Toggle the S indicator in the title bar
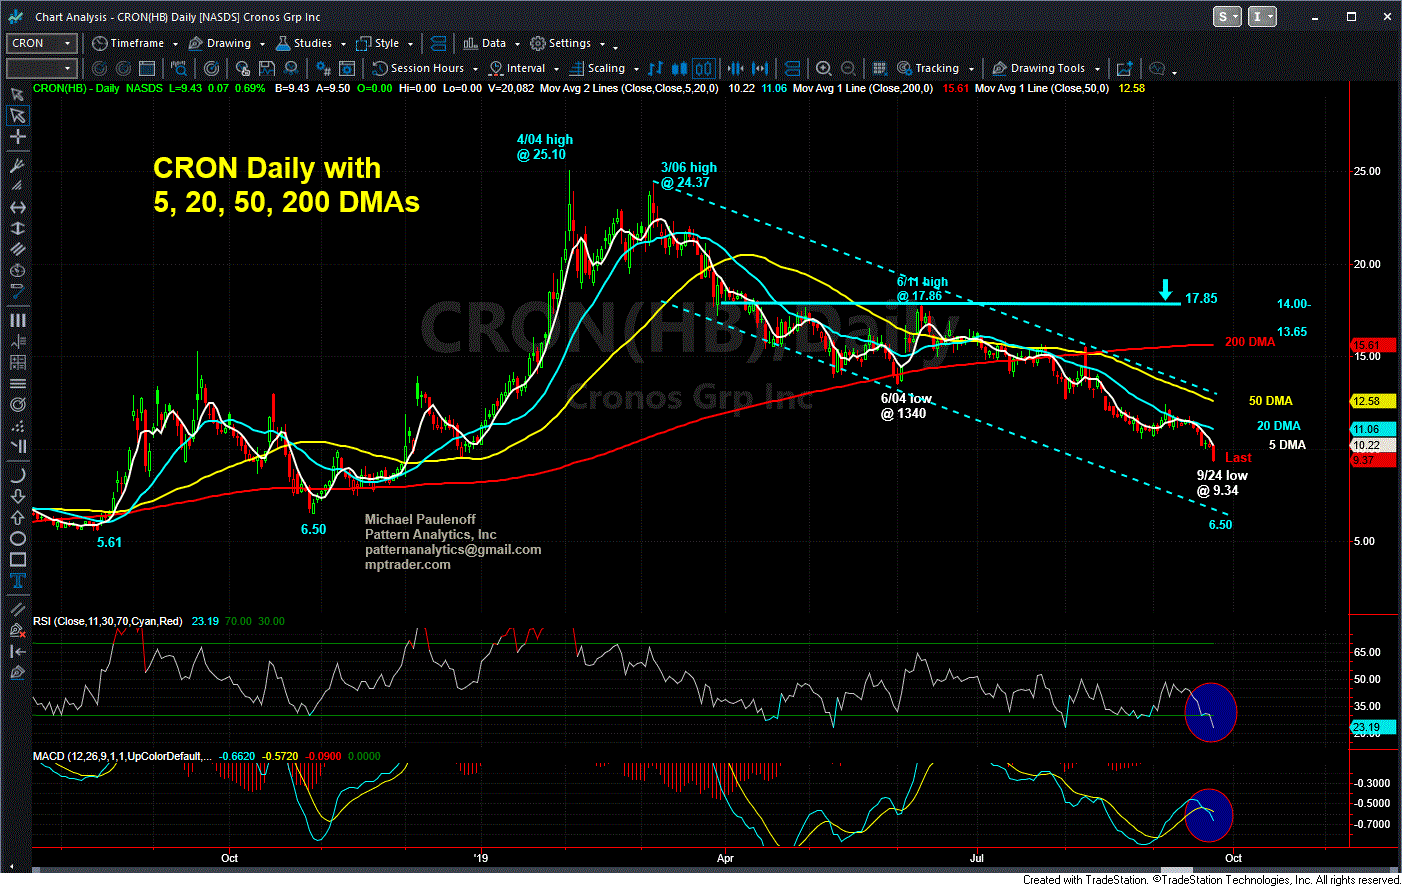 pyautogui.click(x=1227, y=17)
